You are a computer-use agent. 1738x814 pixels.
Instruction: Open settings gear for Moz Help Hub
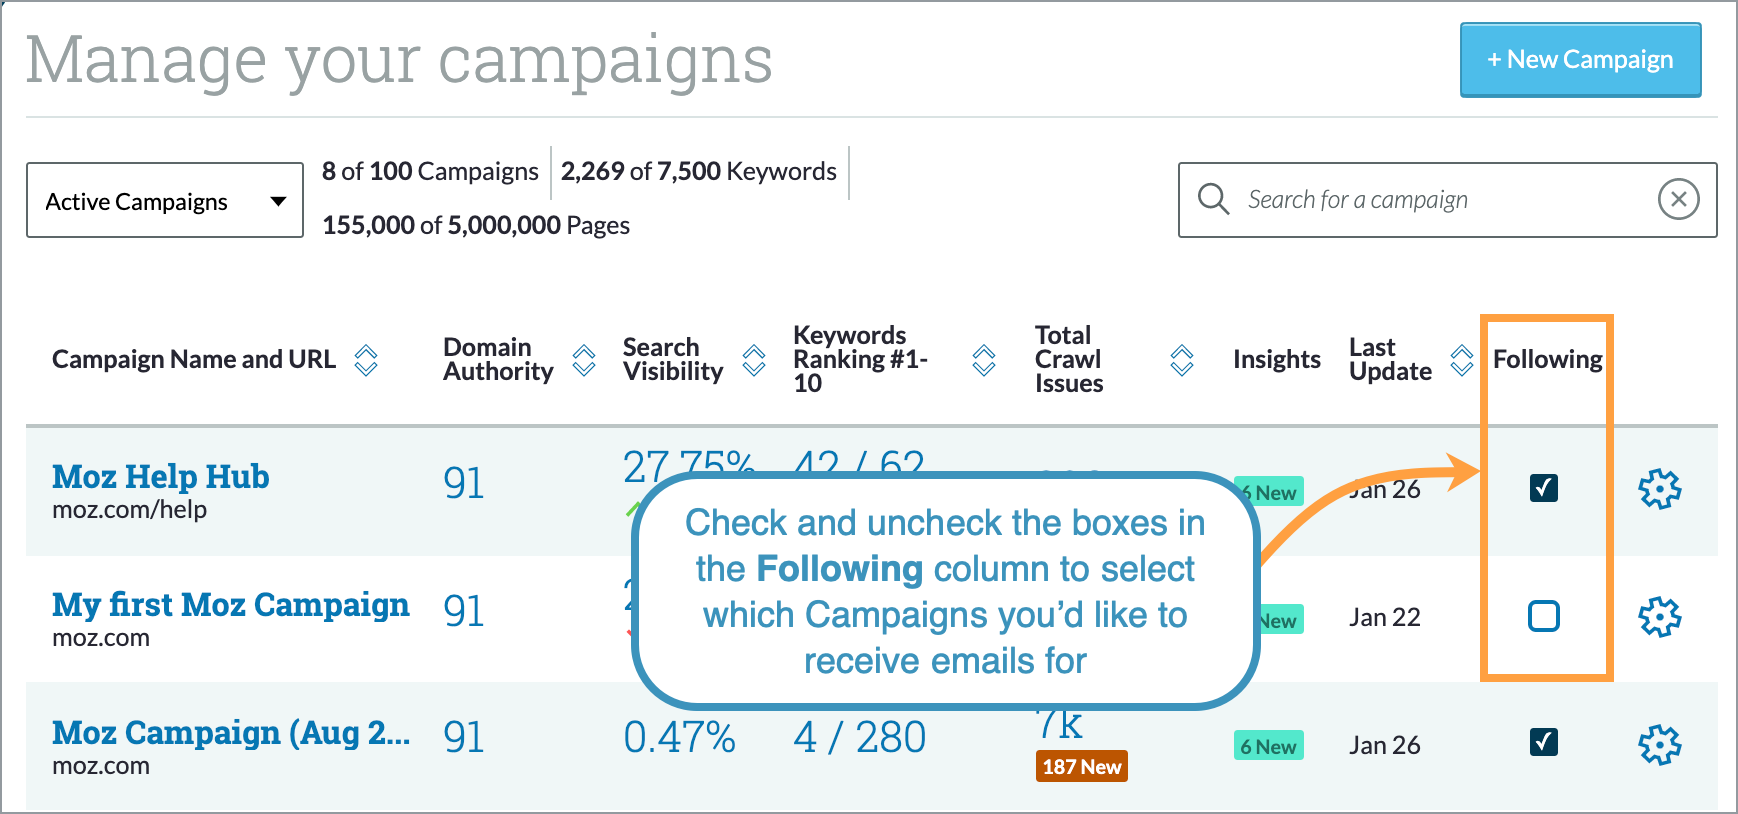tap(1659, 490)
